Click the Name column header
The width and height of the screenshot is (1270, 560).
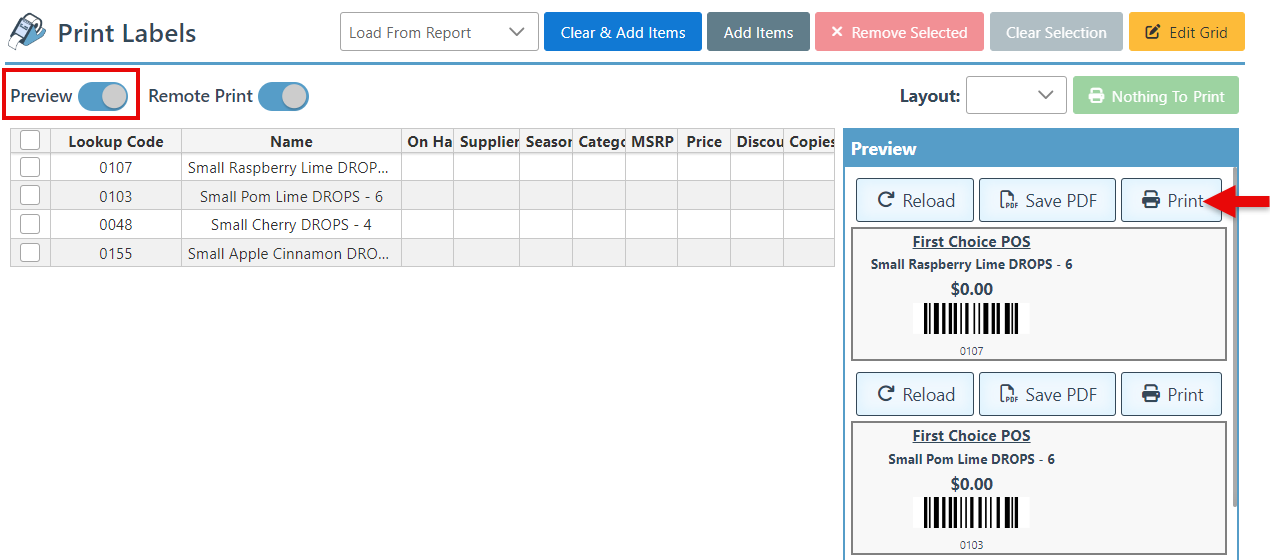click(291, 142)
